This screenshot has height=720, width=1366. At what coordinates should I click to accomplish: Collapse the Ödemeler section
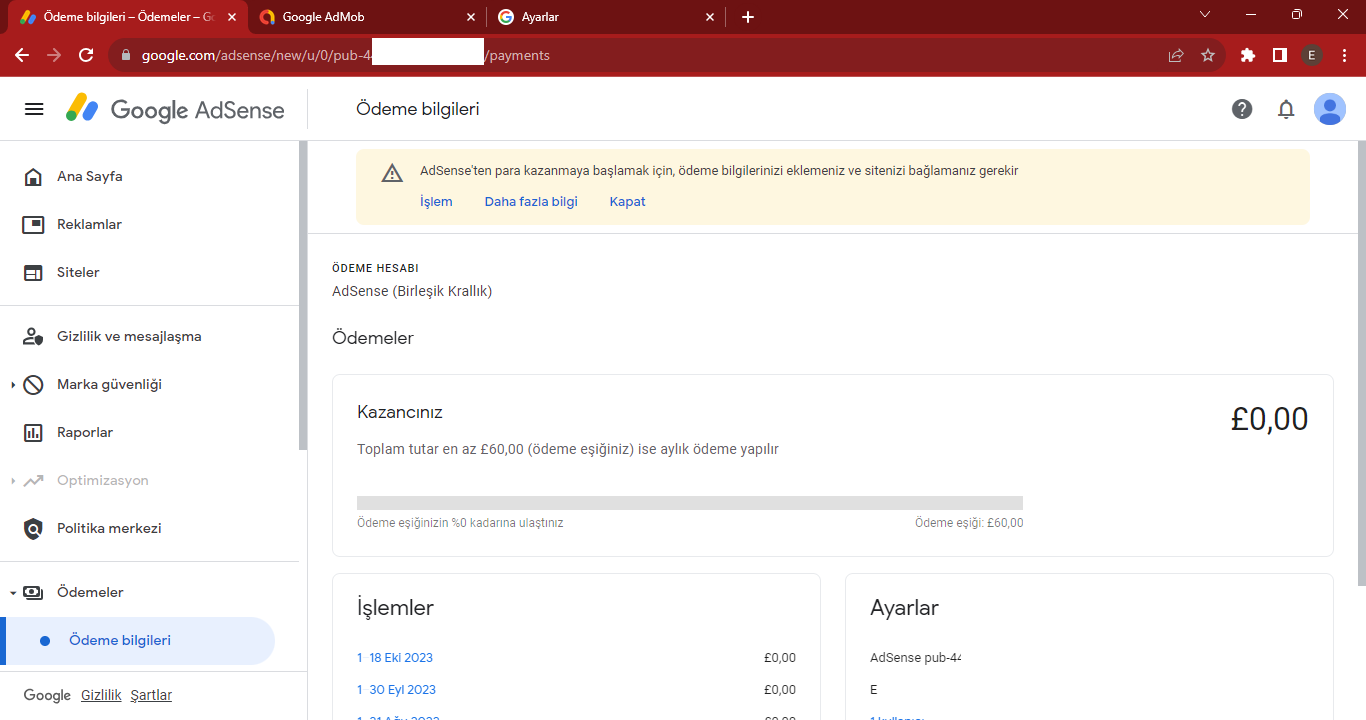click(x=13, y=593)
